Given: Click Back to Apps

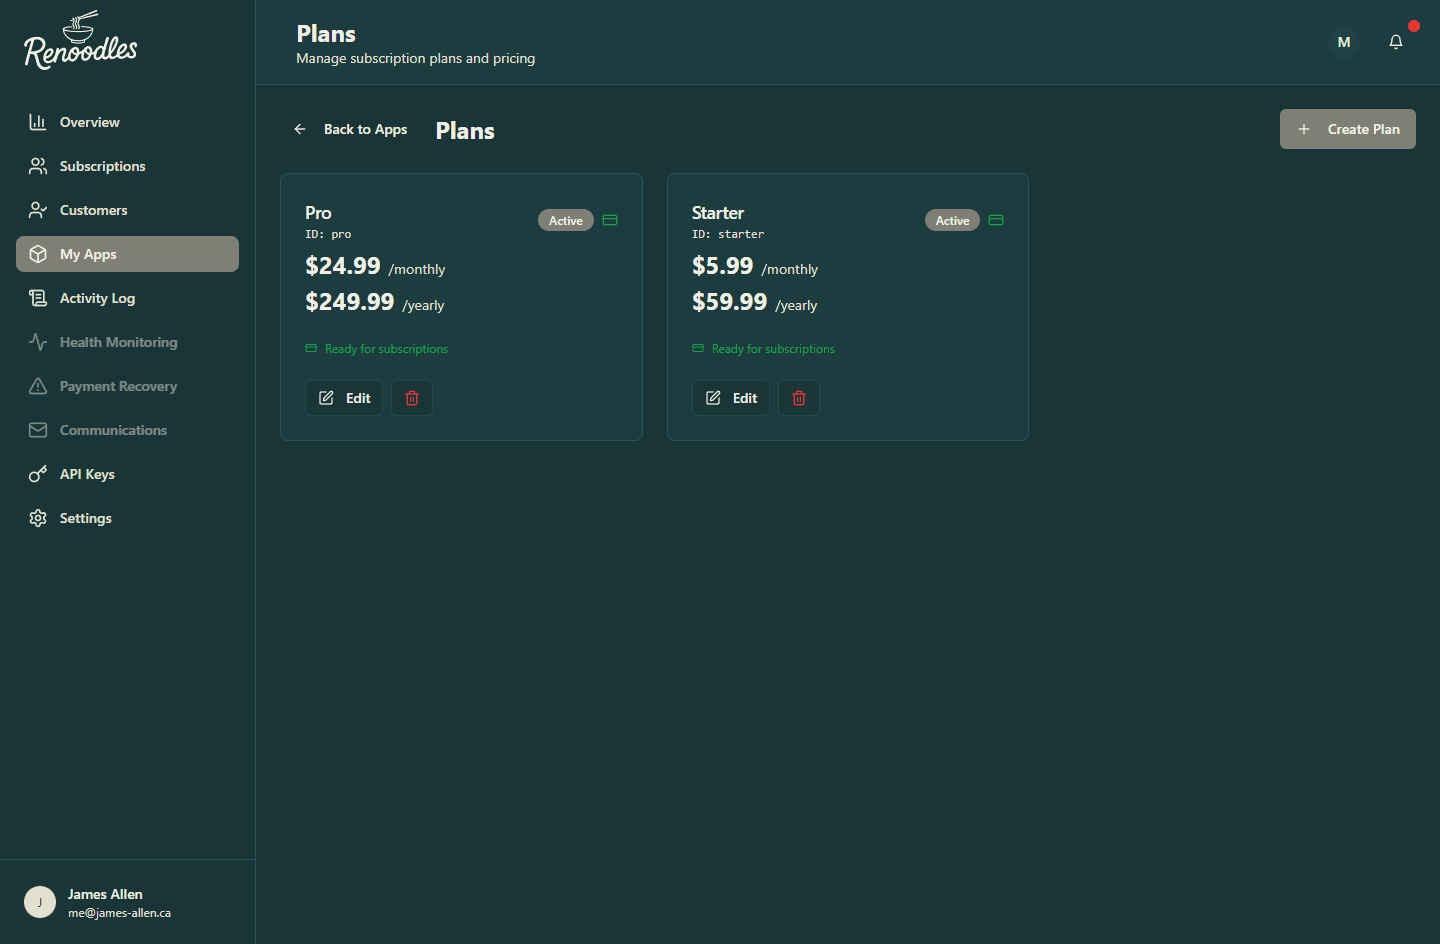Looking at the screenshot, I should pos(365,129).
